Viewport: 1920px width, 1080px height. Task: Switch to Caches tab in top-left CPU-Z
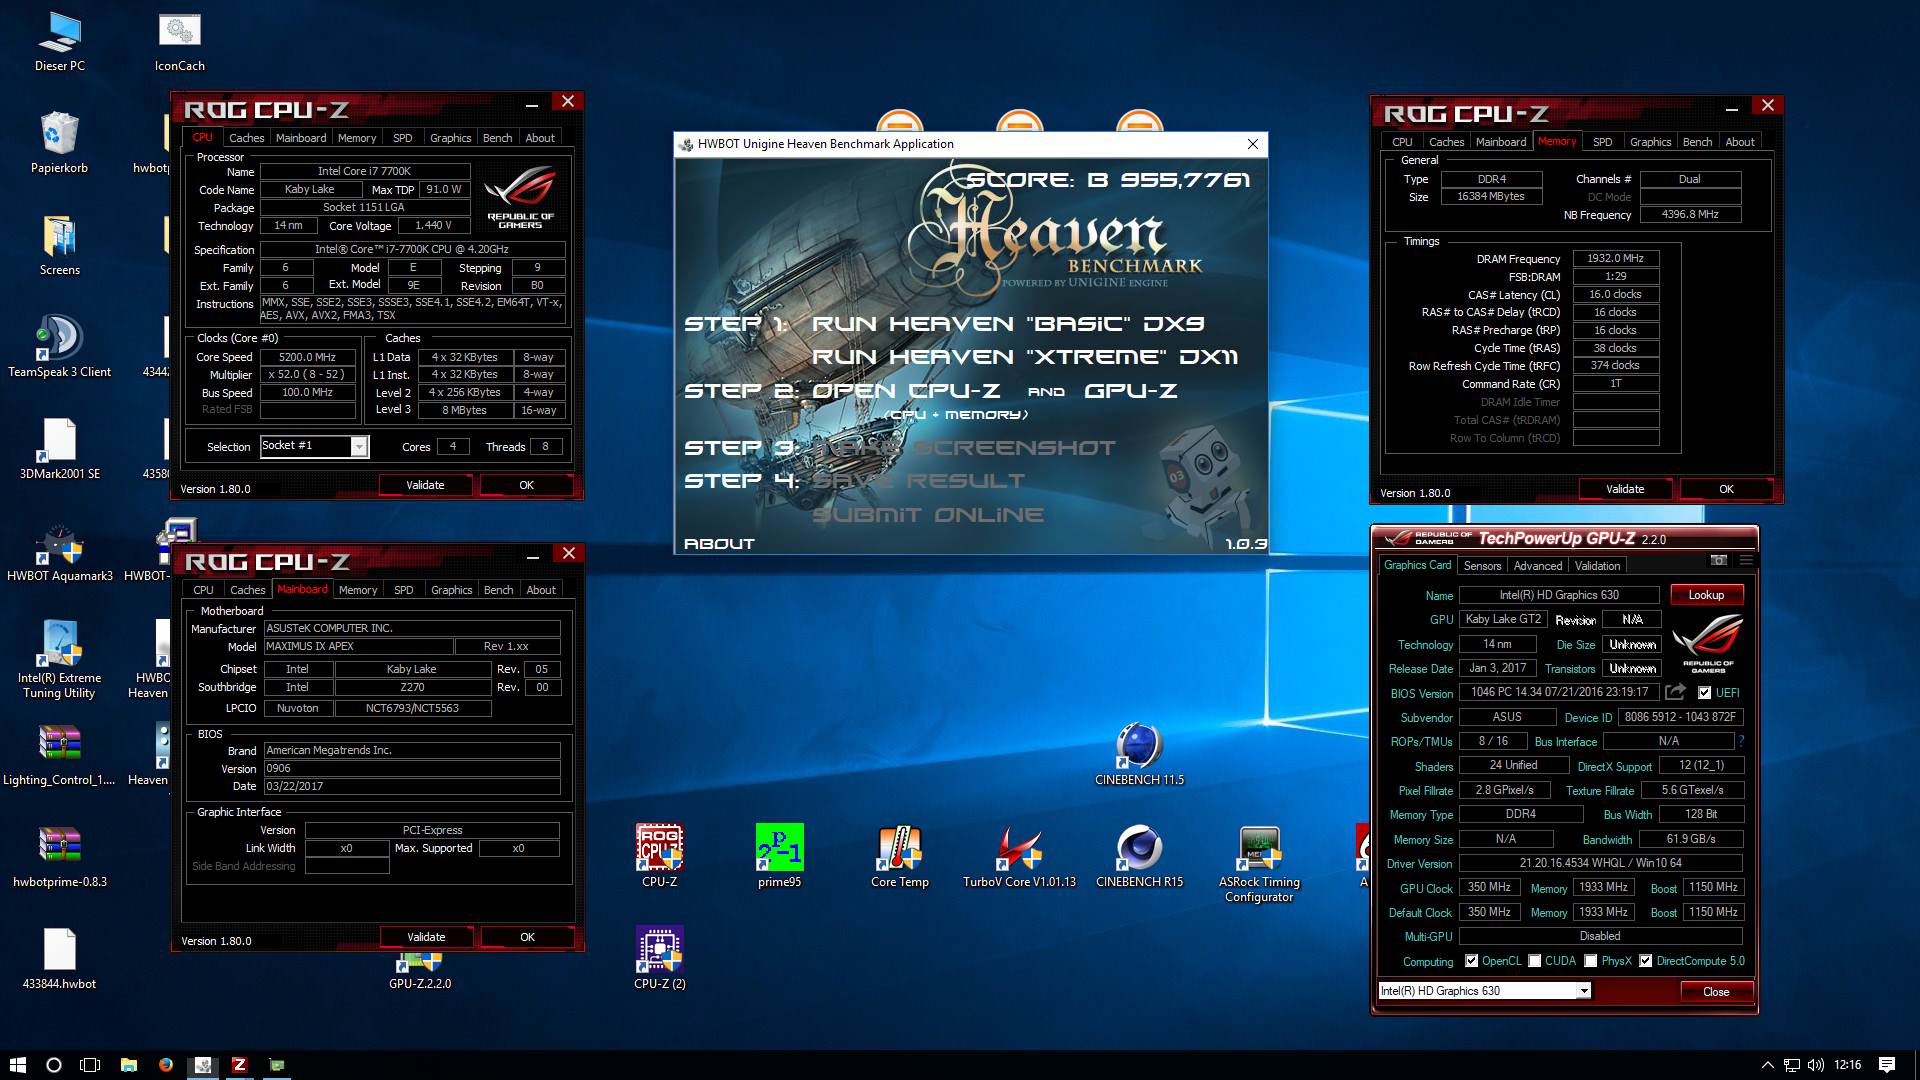click(x=246, y=138)
